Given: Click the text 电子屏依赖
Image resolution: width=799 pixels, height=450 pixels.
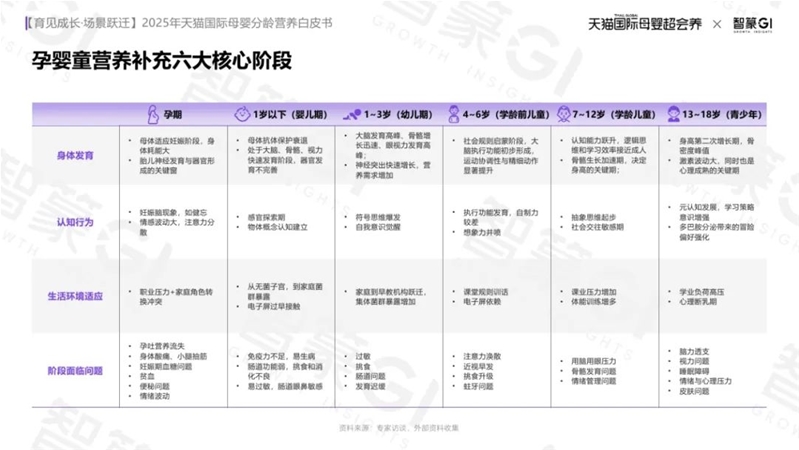Looking at the screenshot, I should click(482, 302).
